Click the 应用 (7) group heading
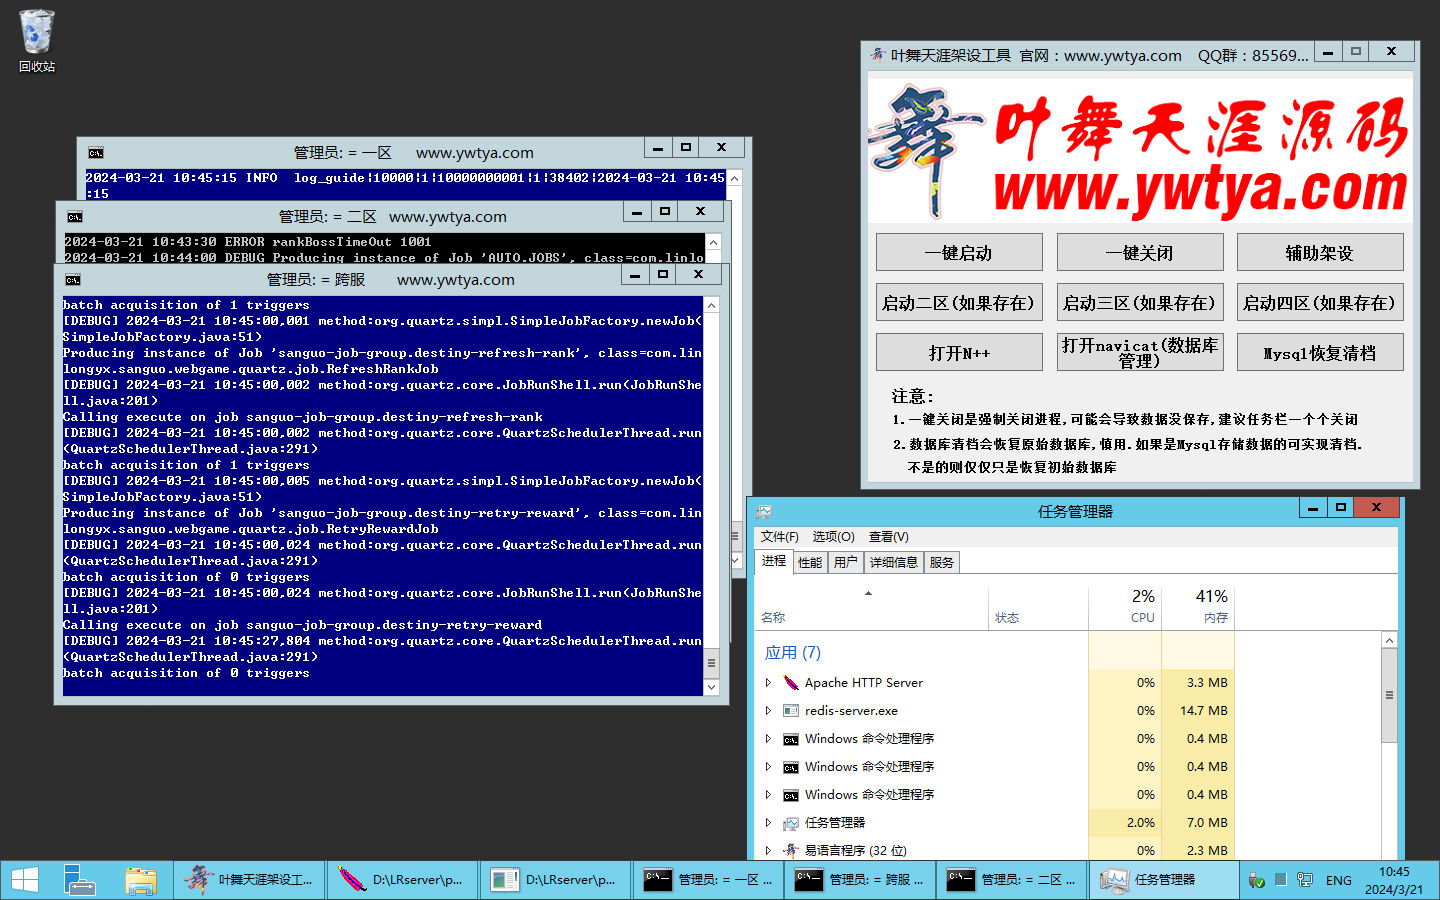This screenshot has width=1440, height=900. click(793, 653)
